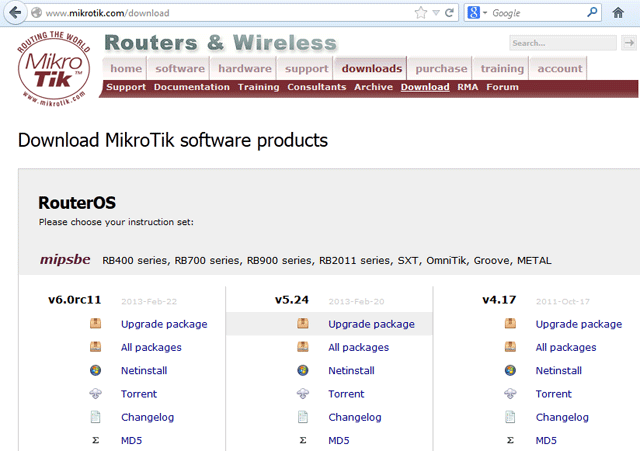Download v6.0rc11 Upgrade package
640x451 pixels.
click(164, 324)
